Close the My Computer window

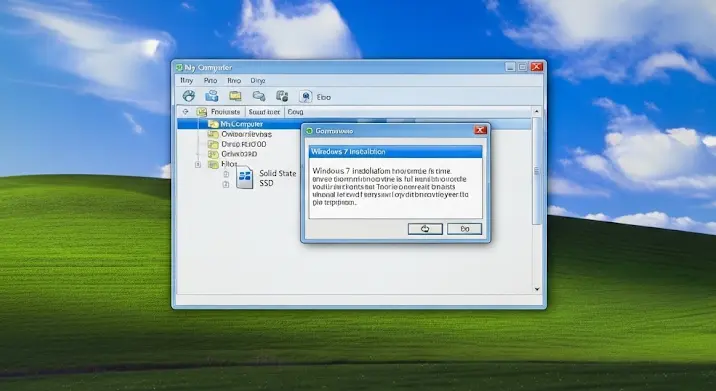click(x=537, y=67)
